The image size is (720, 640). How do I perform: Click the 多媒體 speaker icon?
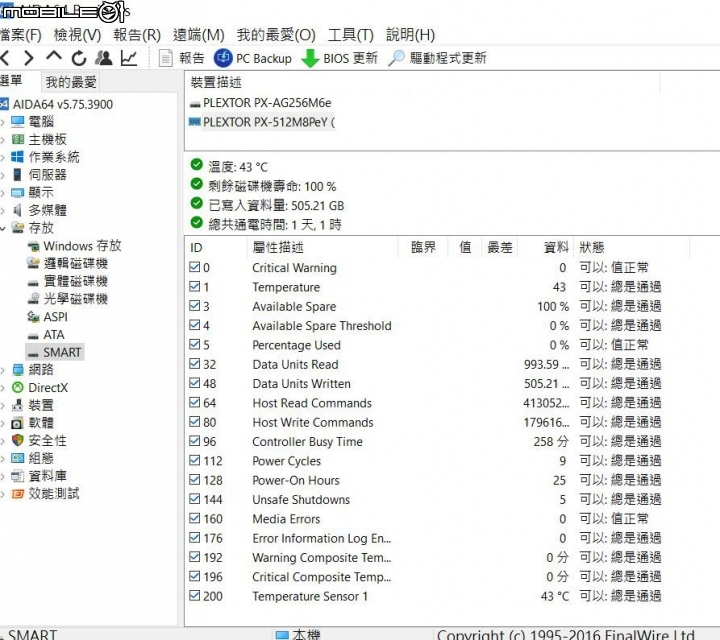17,210
